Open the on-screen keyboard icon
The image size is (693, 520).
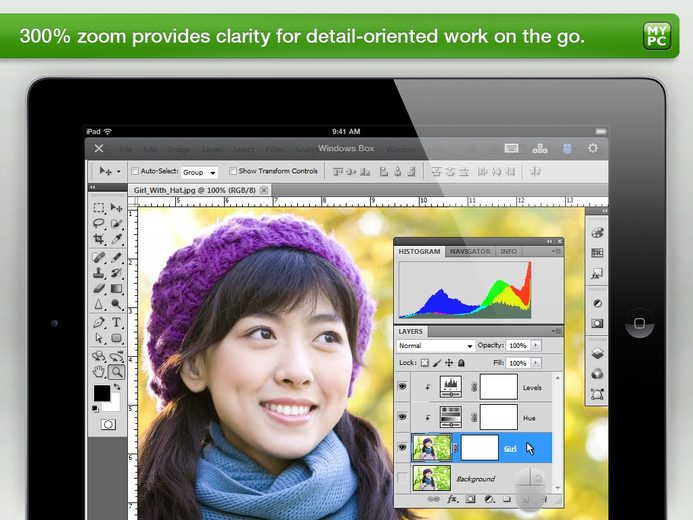click(511, 148)
